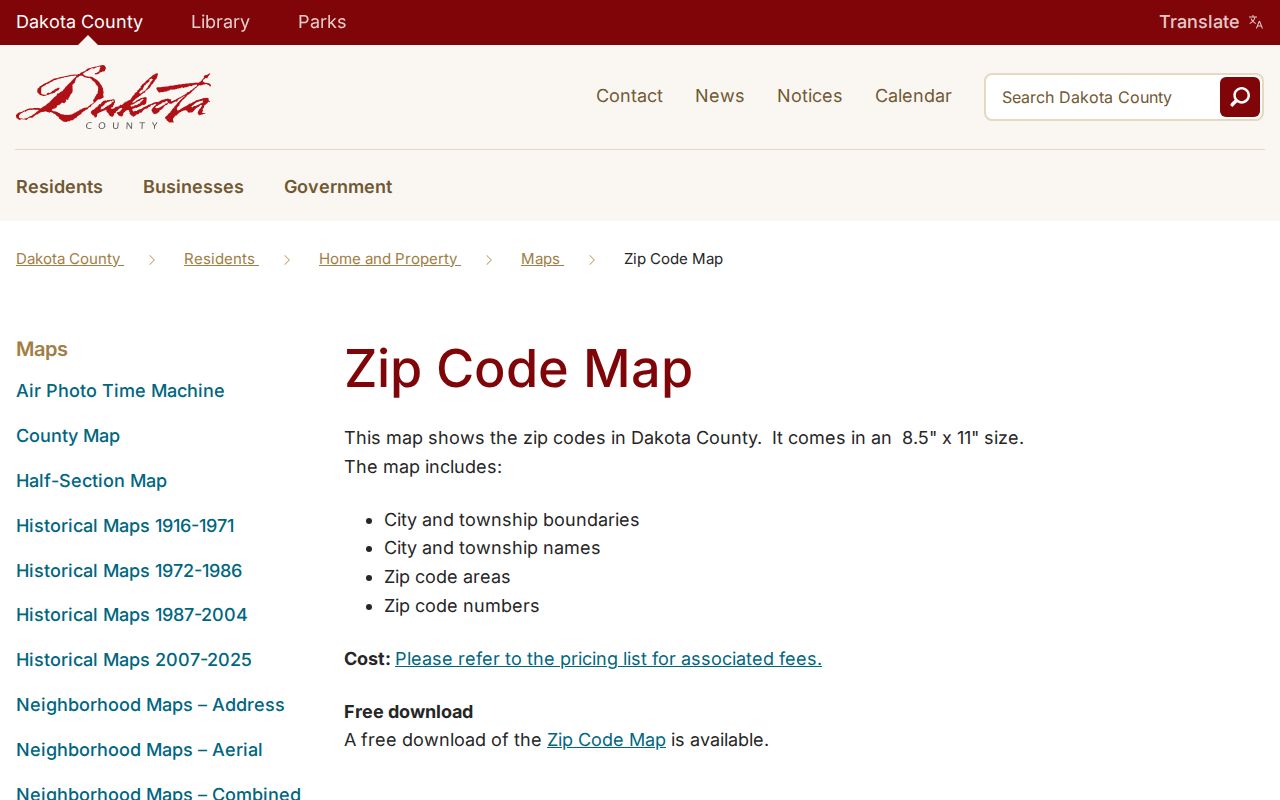The height and width of the screenshot is (800, 1280).
Task: Open Historical Maps 1987-2004
Action: coord(132,615)
